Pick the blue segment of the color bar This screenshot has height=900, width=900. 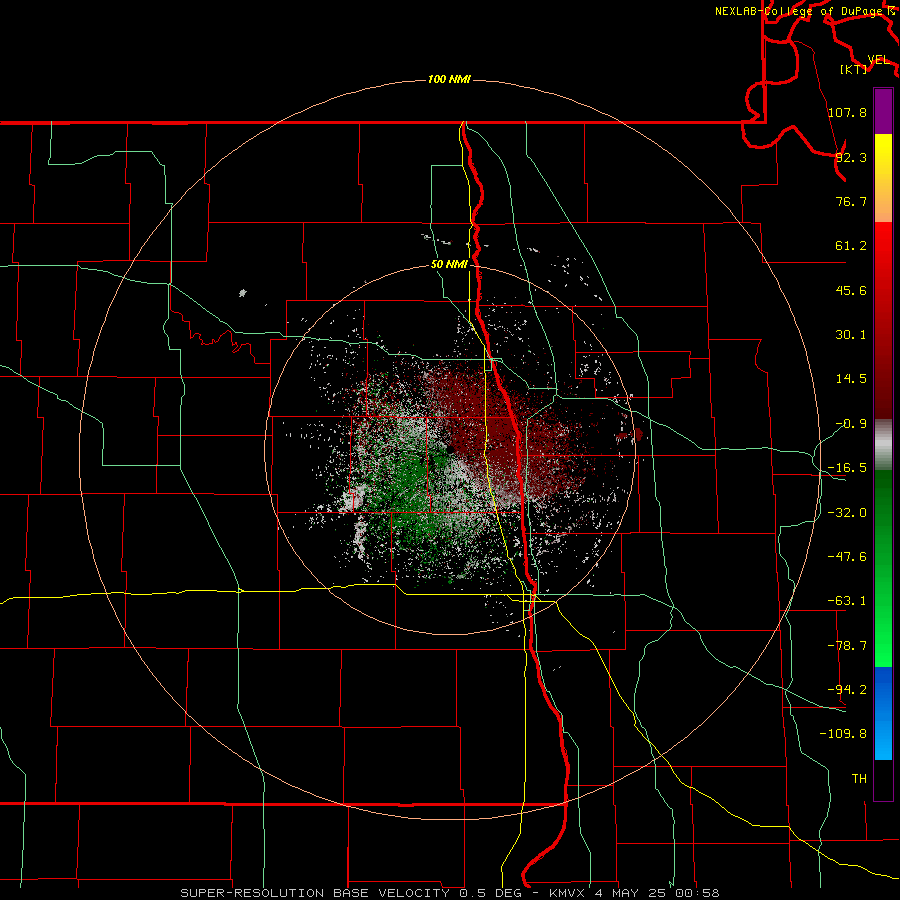[x=883, y=713]
